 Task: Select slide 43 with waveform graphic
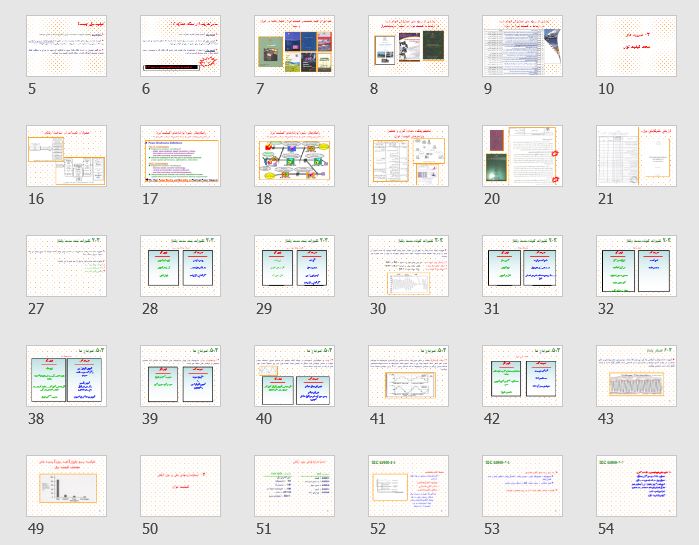pos(636,376)
